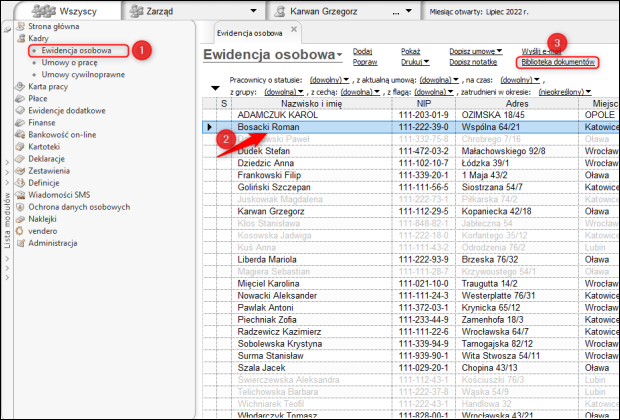Click the Biblioteka dokumentów link
This screenshot has width=620, height=420.
click(558, 62)
